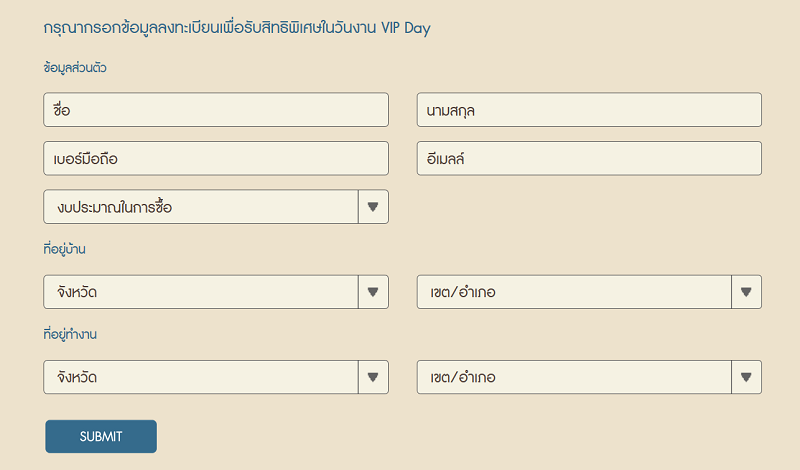Open เขต/อำเภอ select under ที่อยู่บ้าน
Screen dimensions: 800x470
(x=589, y=292)
